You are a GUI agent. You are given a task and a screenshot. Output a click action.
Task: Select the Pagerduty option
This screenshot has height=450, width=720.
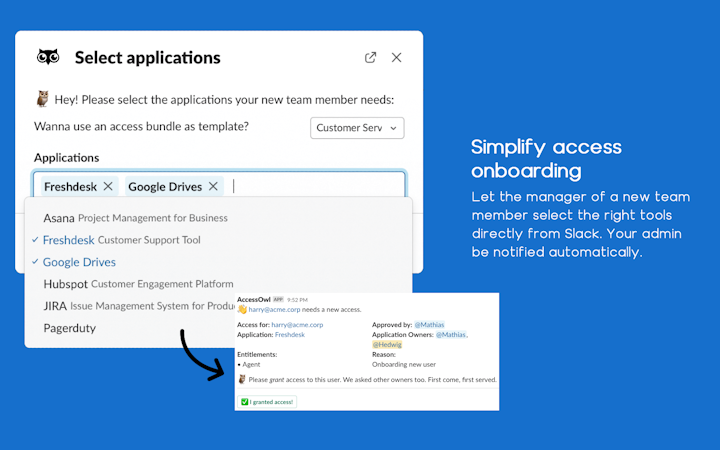pyautogui.click(x=131, y=328)
